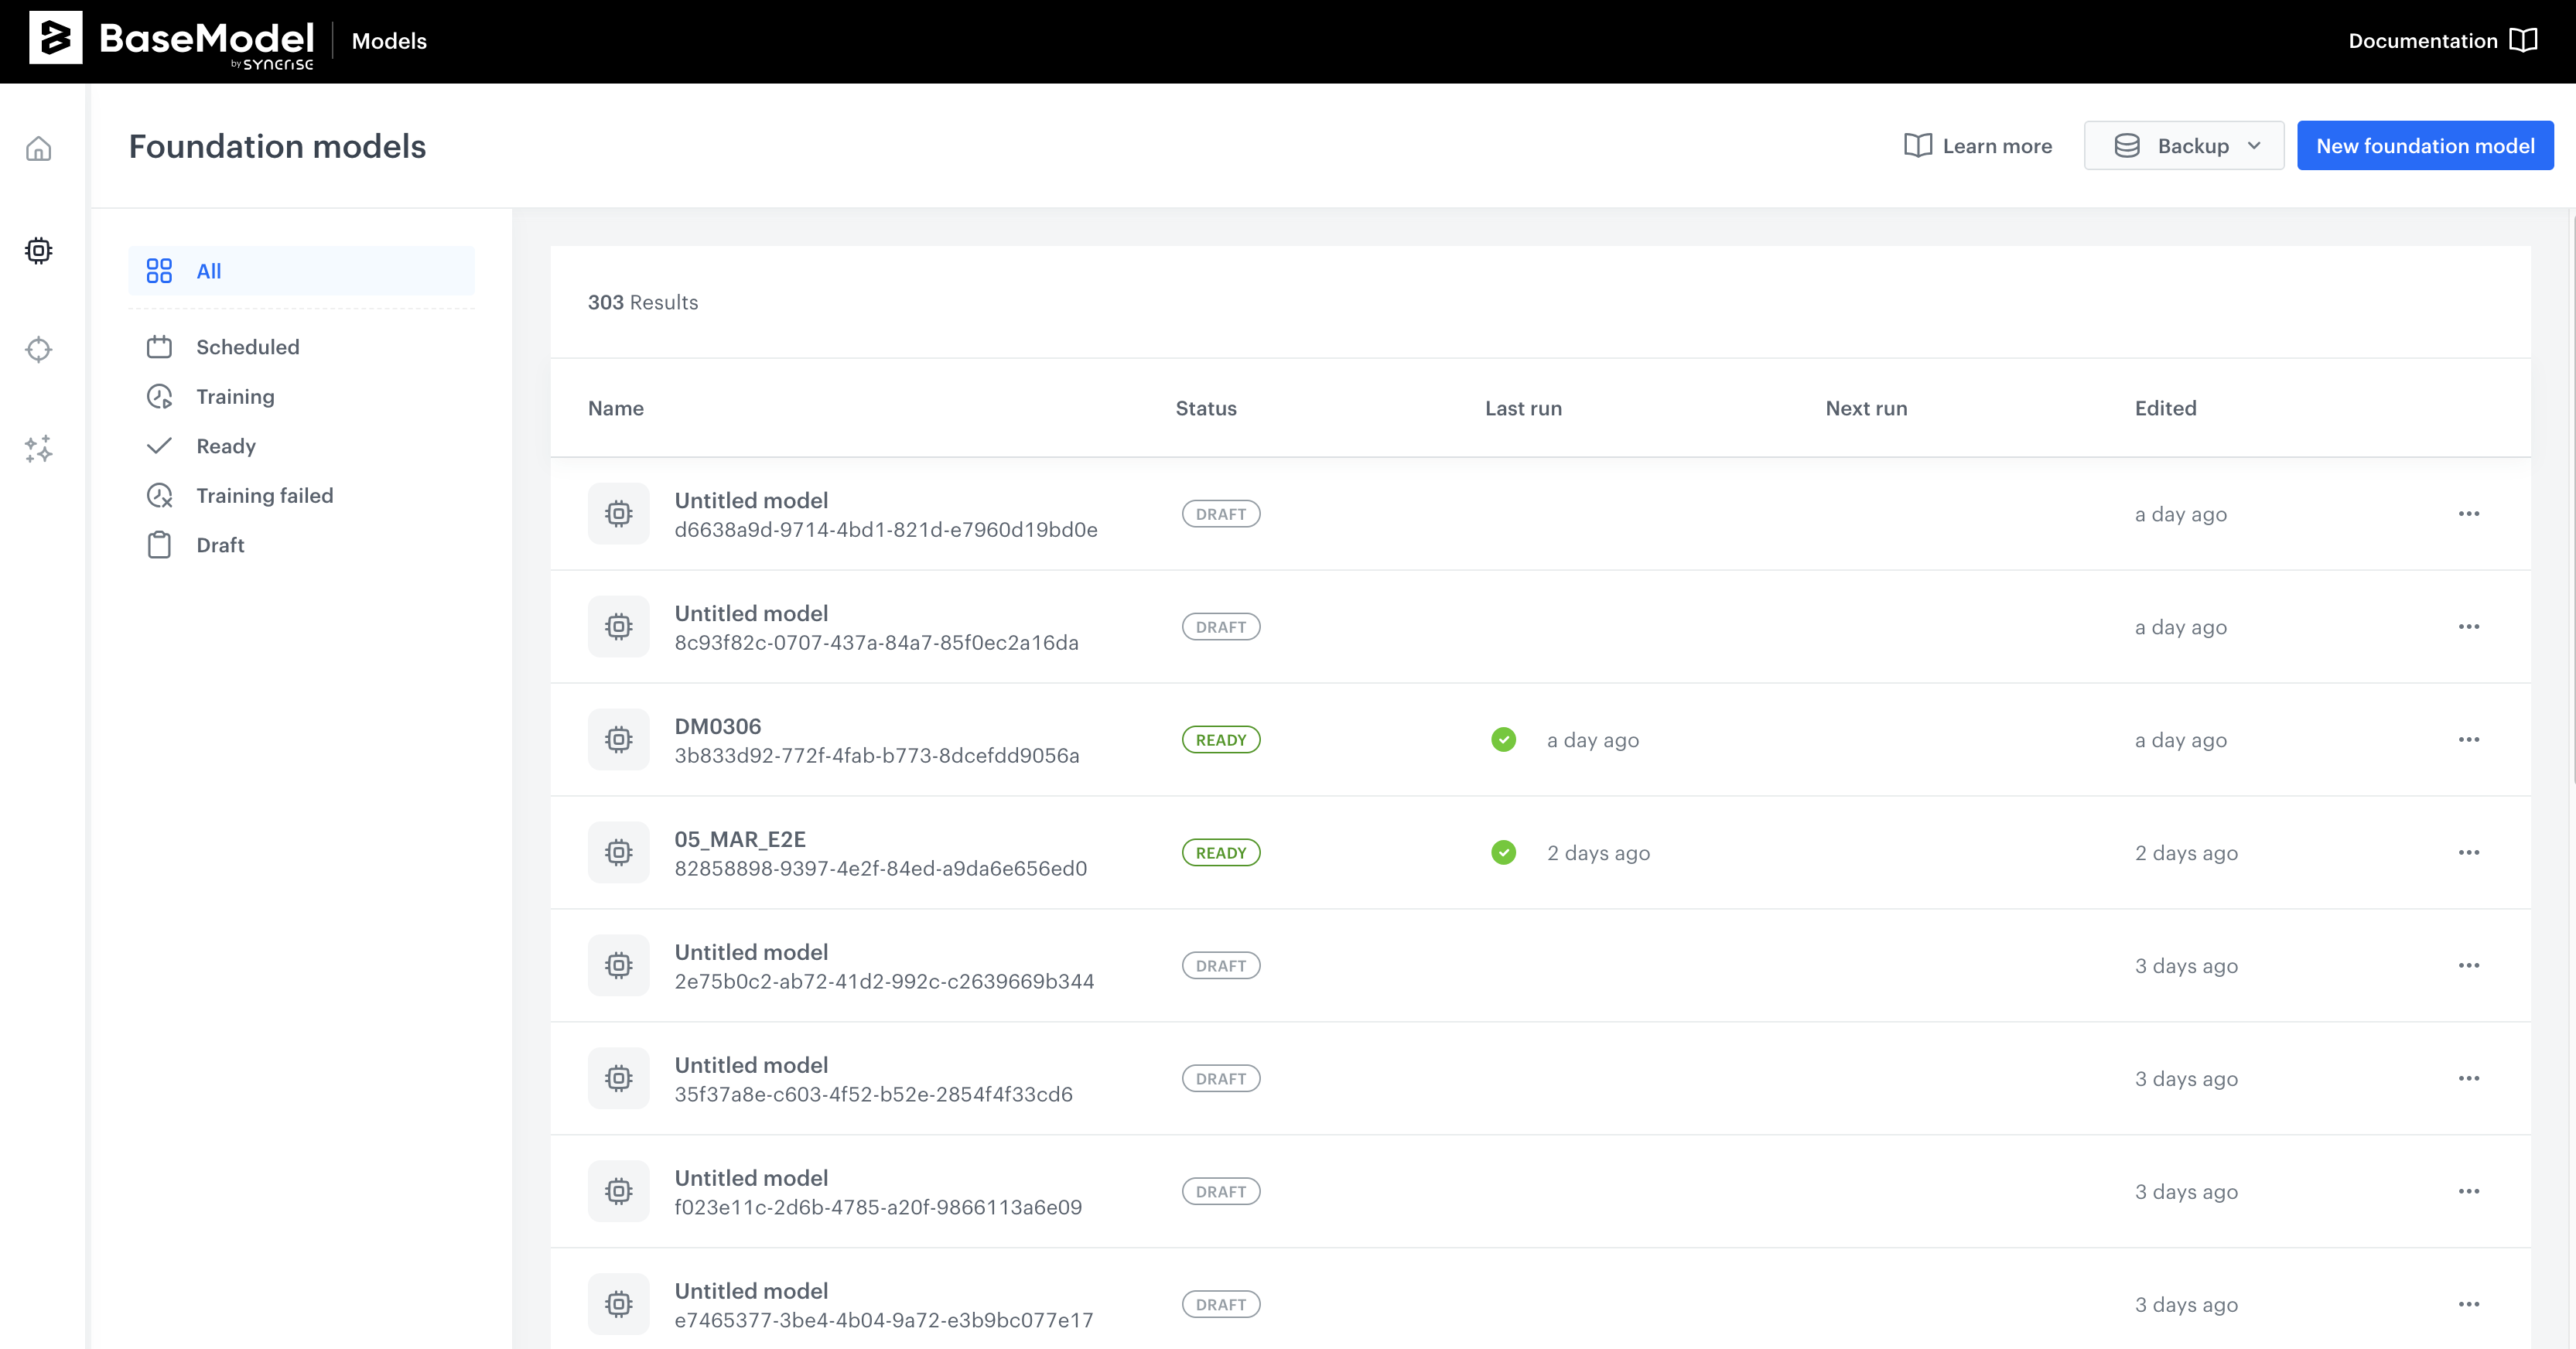2576x1349 pixels.
Task: Click the Next run column header
Action: [1866, 408]
